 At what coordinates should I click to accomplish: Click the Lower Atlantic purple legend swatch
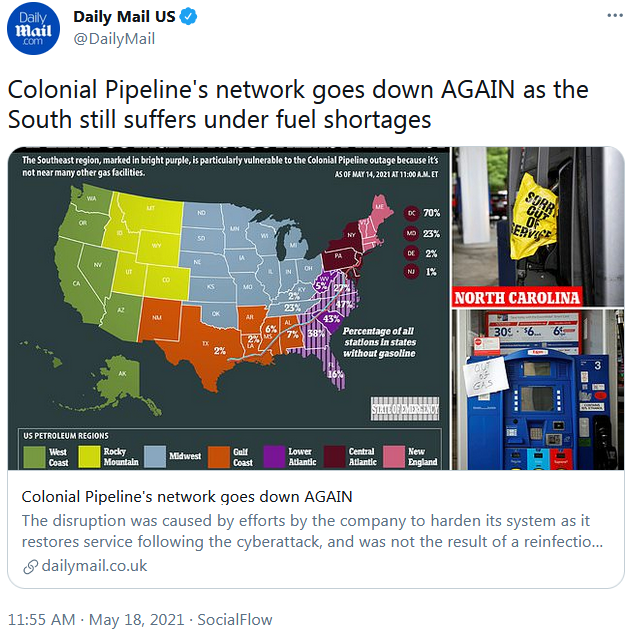274,457
